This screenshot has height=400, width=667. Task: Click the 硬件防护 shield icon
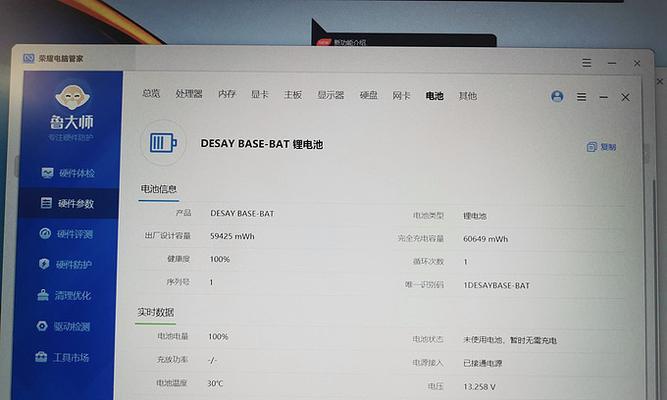coord(44,264)
